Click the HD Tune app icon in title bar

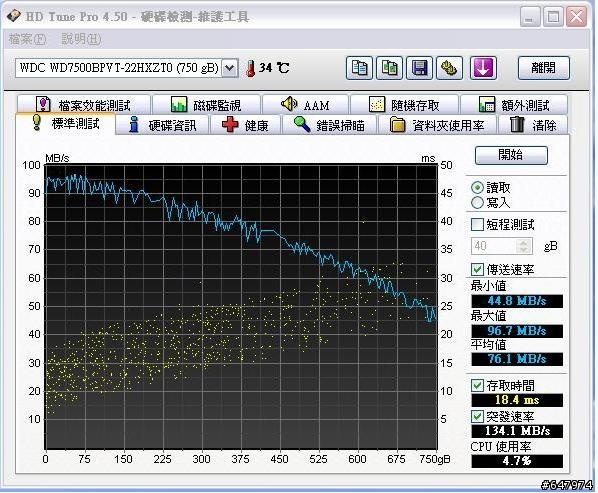point(14,16)
